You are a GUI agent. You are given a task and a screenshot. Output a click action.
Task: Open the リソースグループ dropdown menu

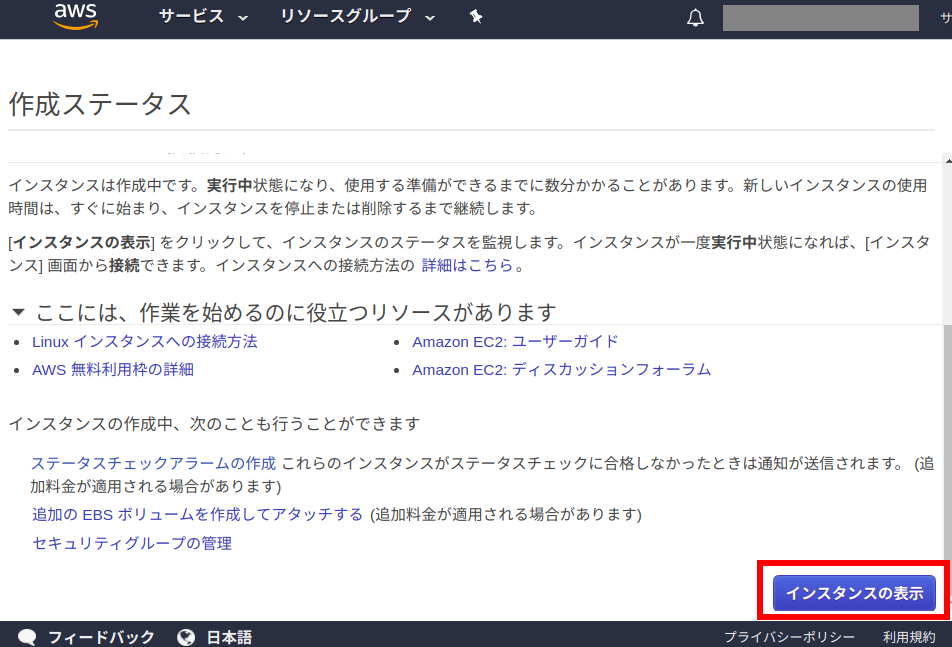pos(358,16)
